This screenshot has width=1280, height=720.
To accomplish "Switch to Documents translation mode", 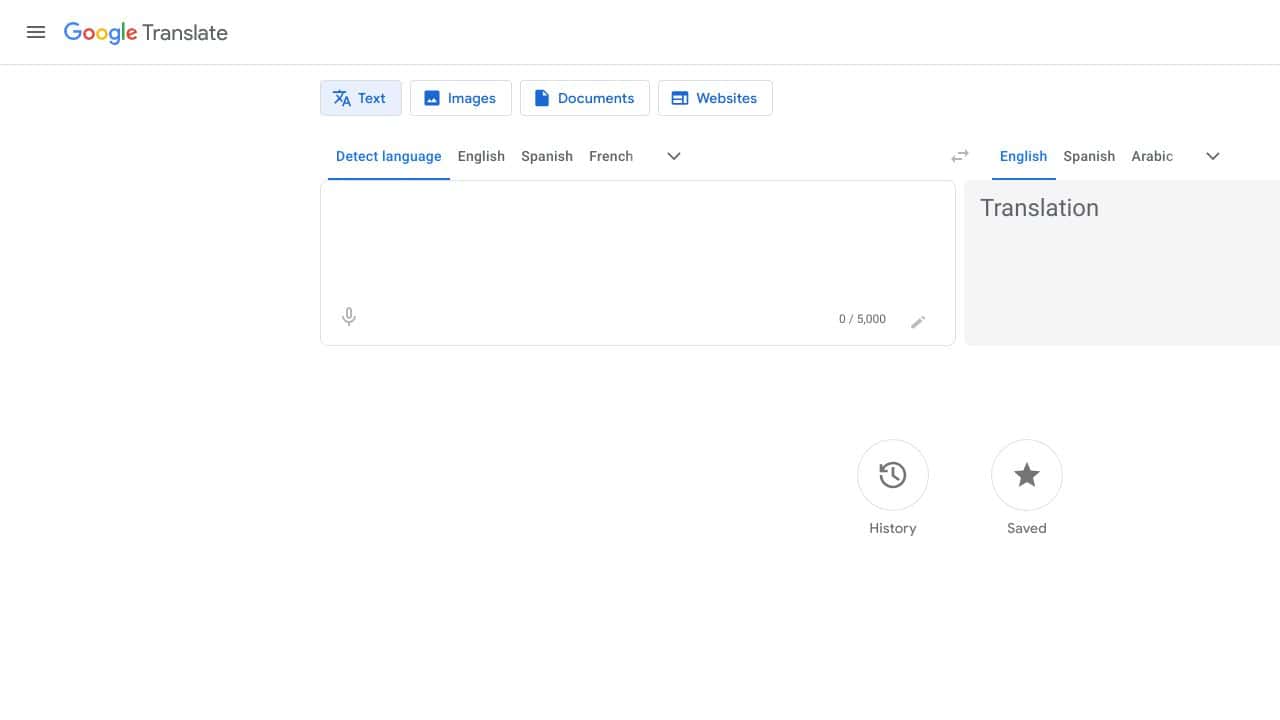I will click(x=584, y=98).
